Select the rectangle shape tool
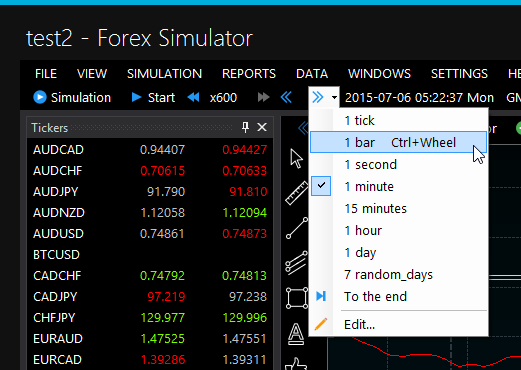The image size is (521, 370). 297,298
